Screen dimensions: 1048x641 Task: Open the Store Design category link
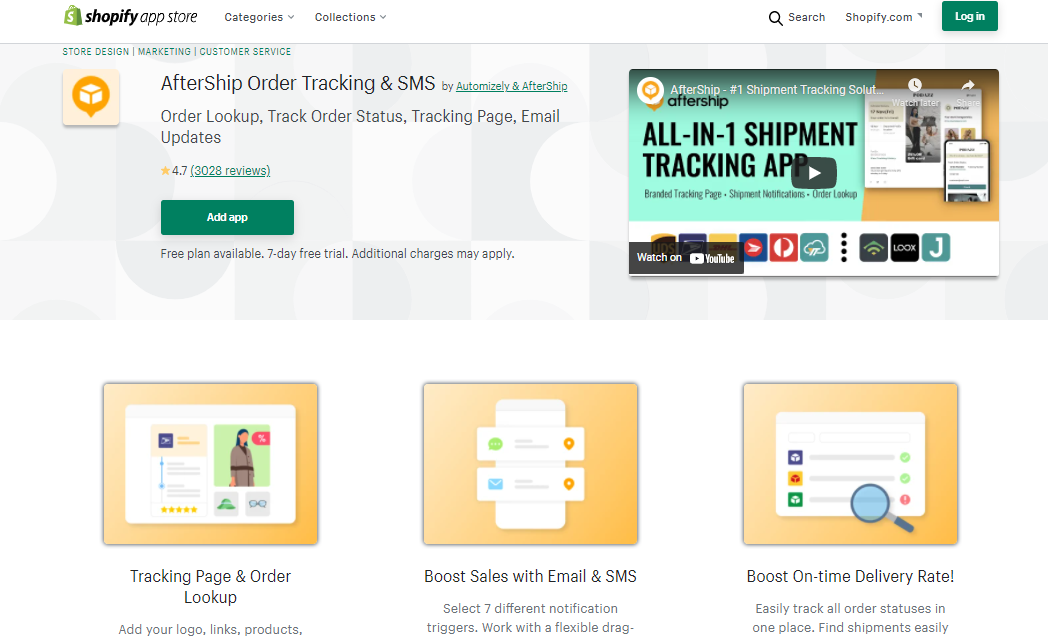click(x=96, y=51)
